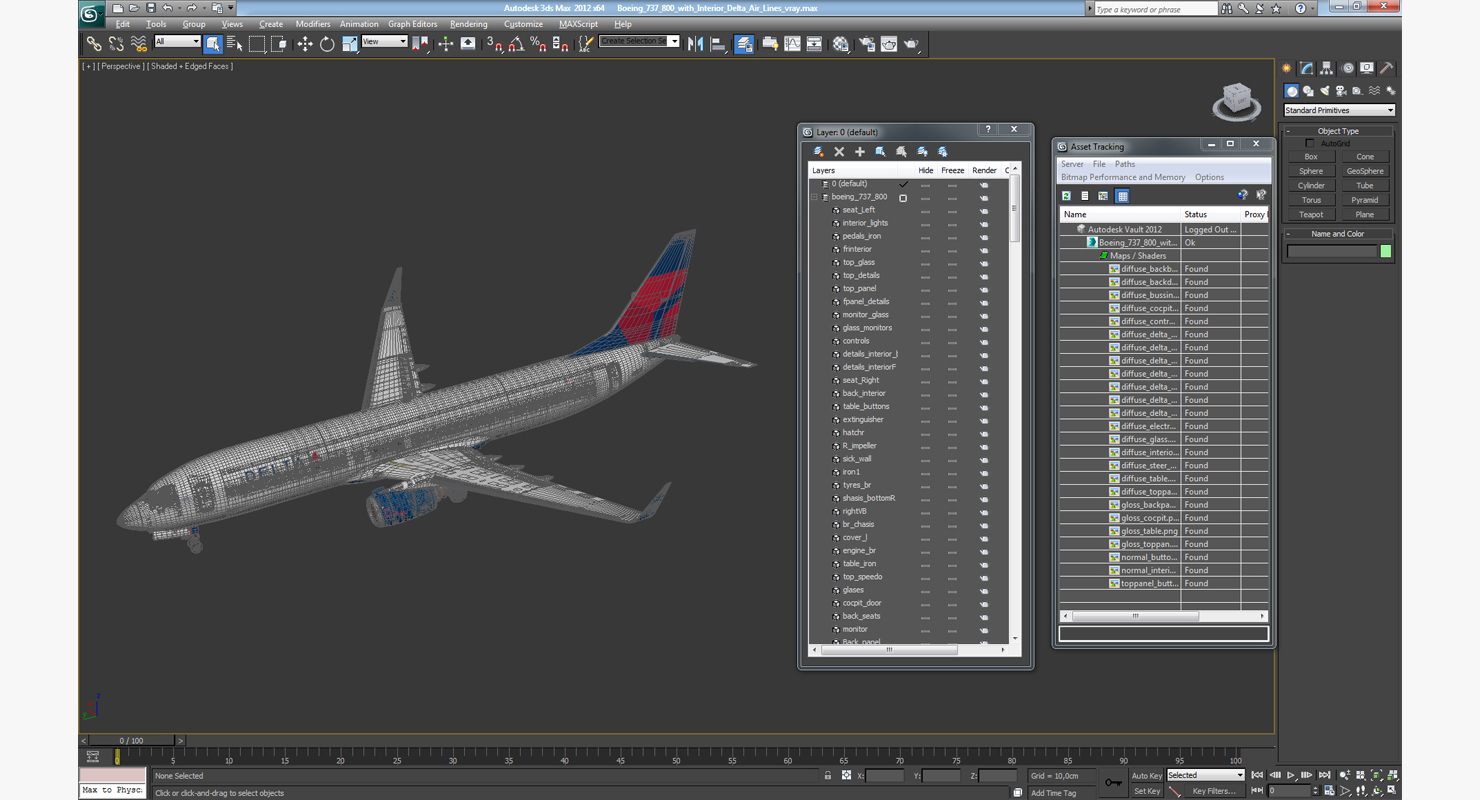The height and width of the screenshot is (800, 1480).
Task: Enable the AutoGrid checkbox
Action: click(x=1310, y=143)
